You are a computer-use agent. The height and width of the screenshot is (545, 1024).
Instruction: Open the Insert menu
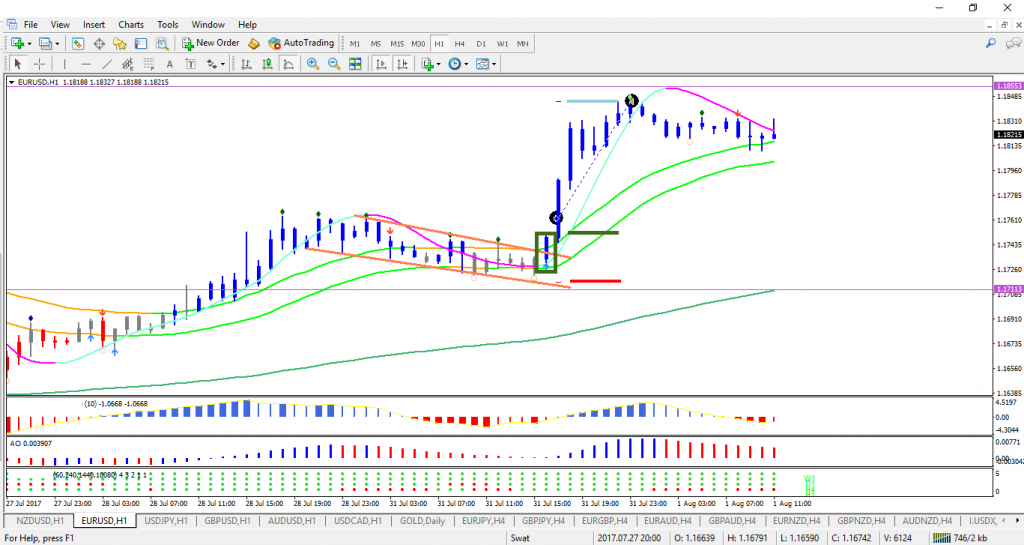point(93,24)
